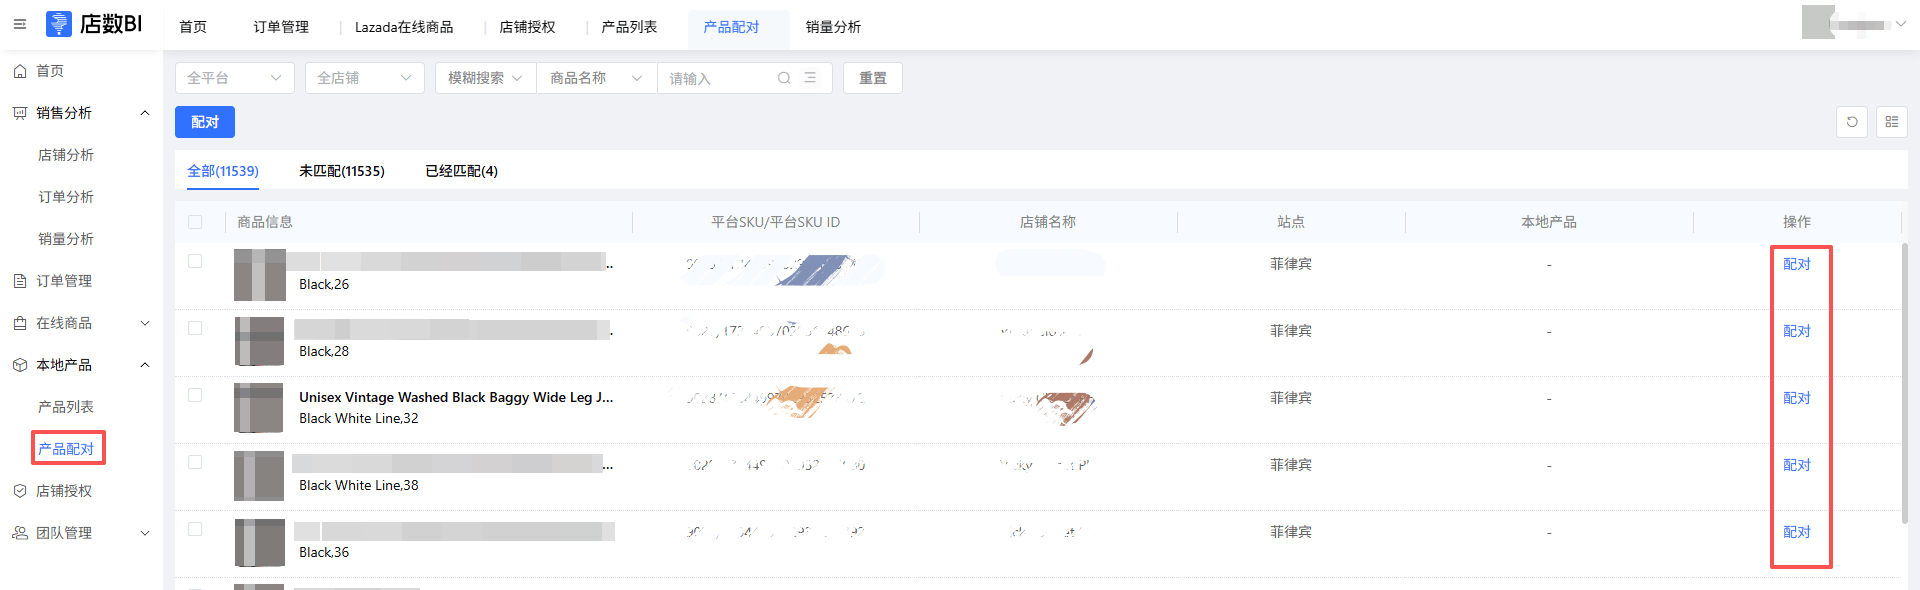Check the Black White Line,38 row checkbox

(x=195, y=462)
